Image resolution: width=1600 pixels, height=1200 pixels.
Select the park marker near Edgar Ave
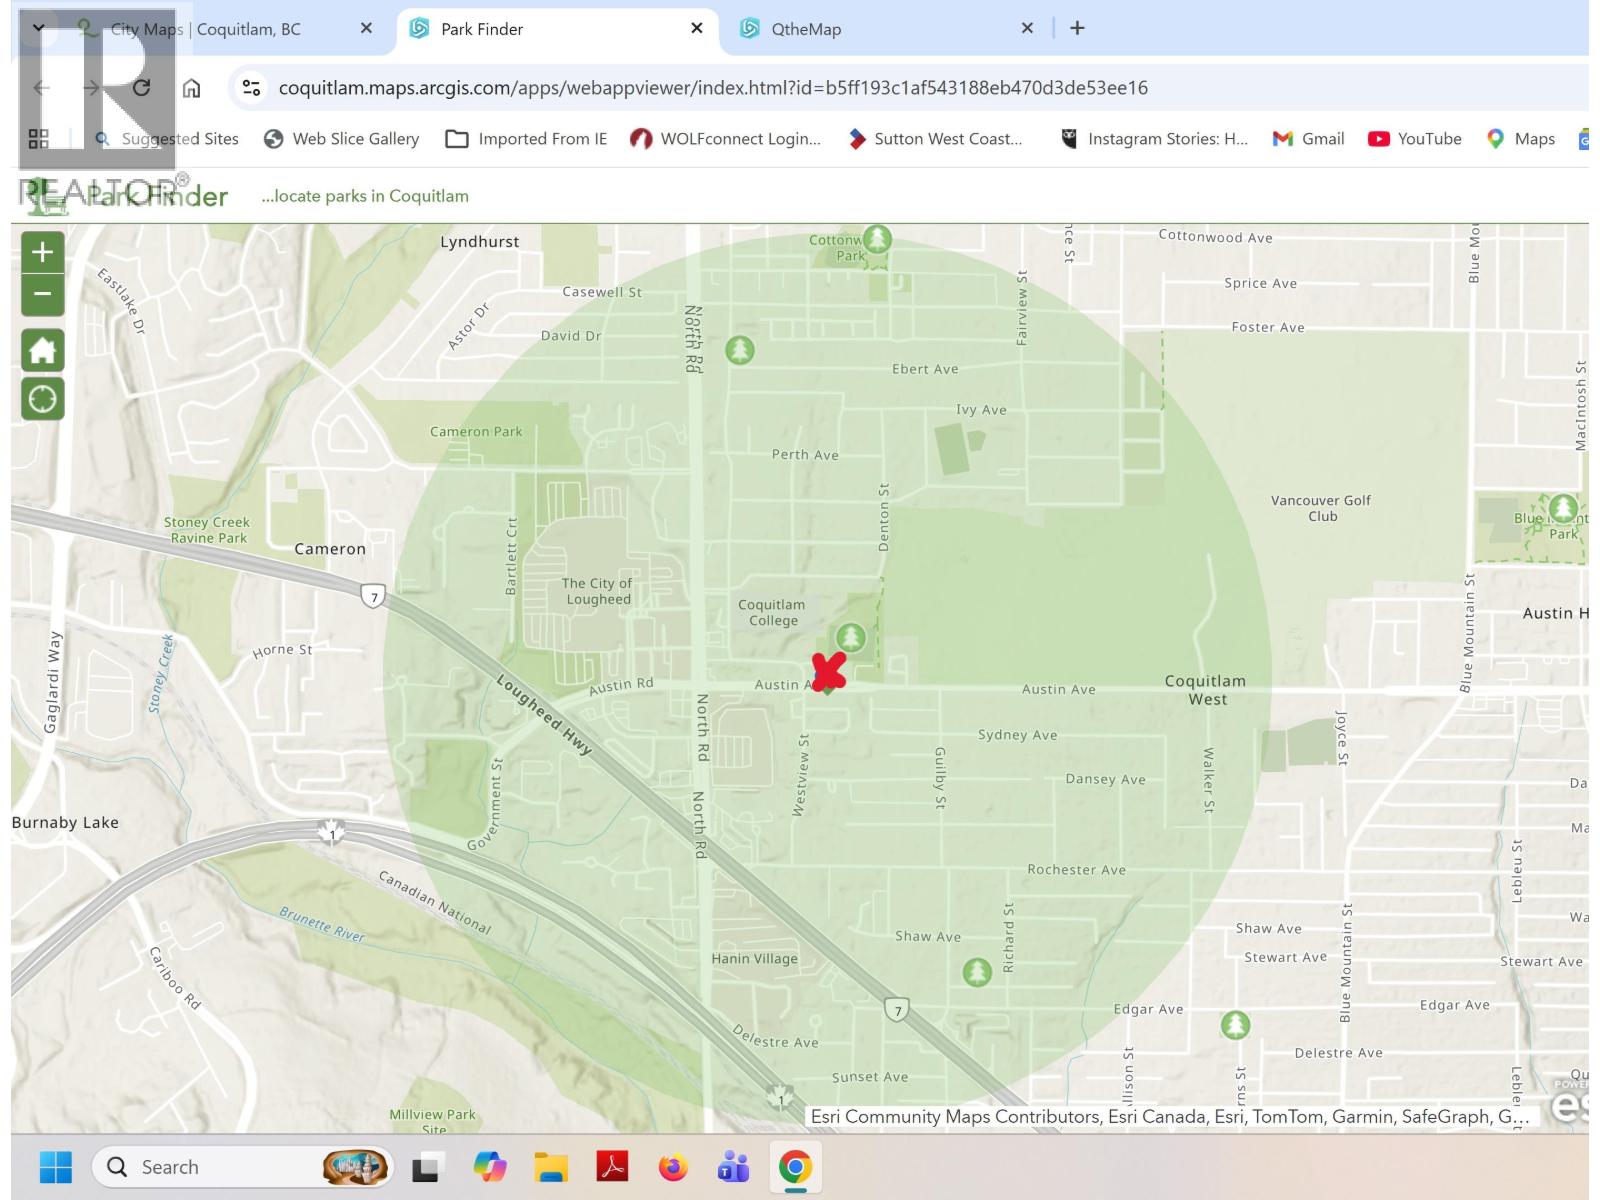click(x=1235, y=1025)
